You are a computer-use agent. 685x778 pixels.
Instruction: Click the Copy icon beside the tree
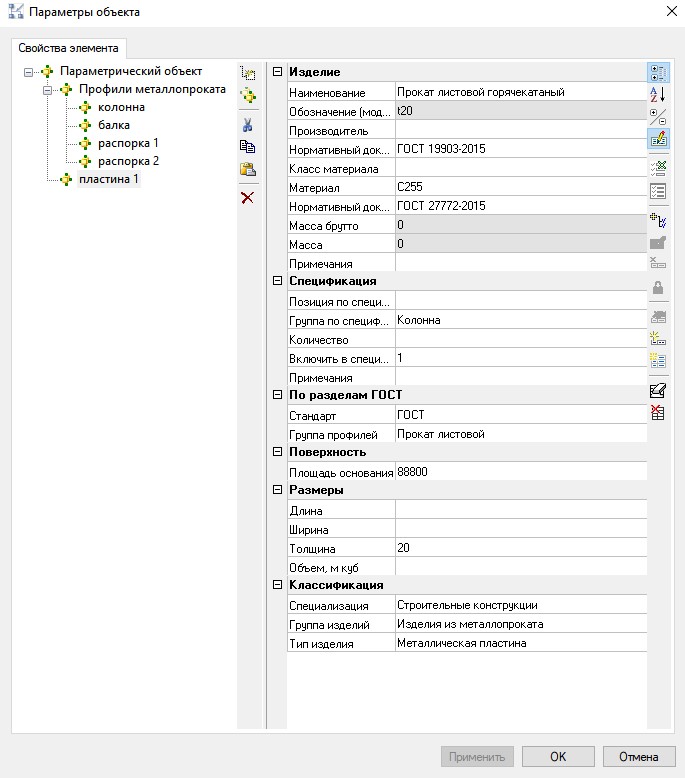point(247,147)
